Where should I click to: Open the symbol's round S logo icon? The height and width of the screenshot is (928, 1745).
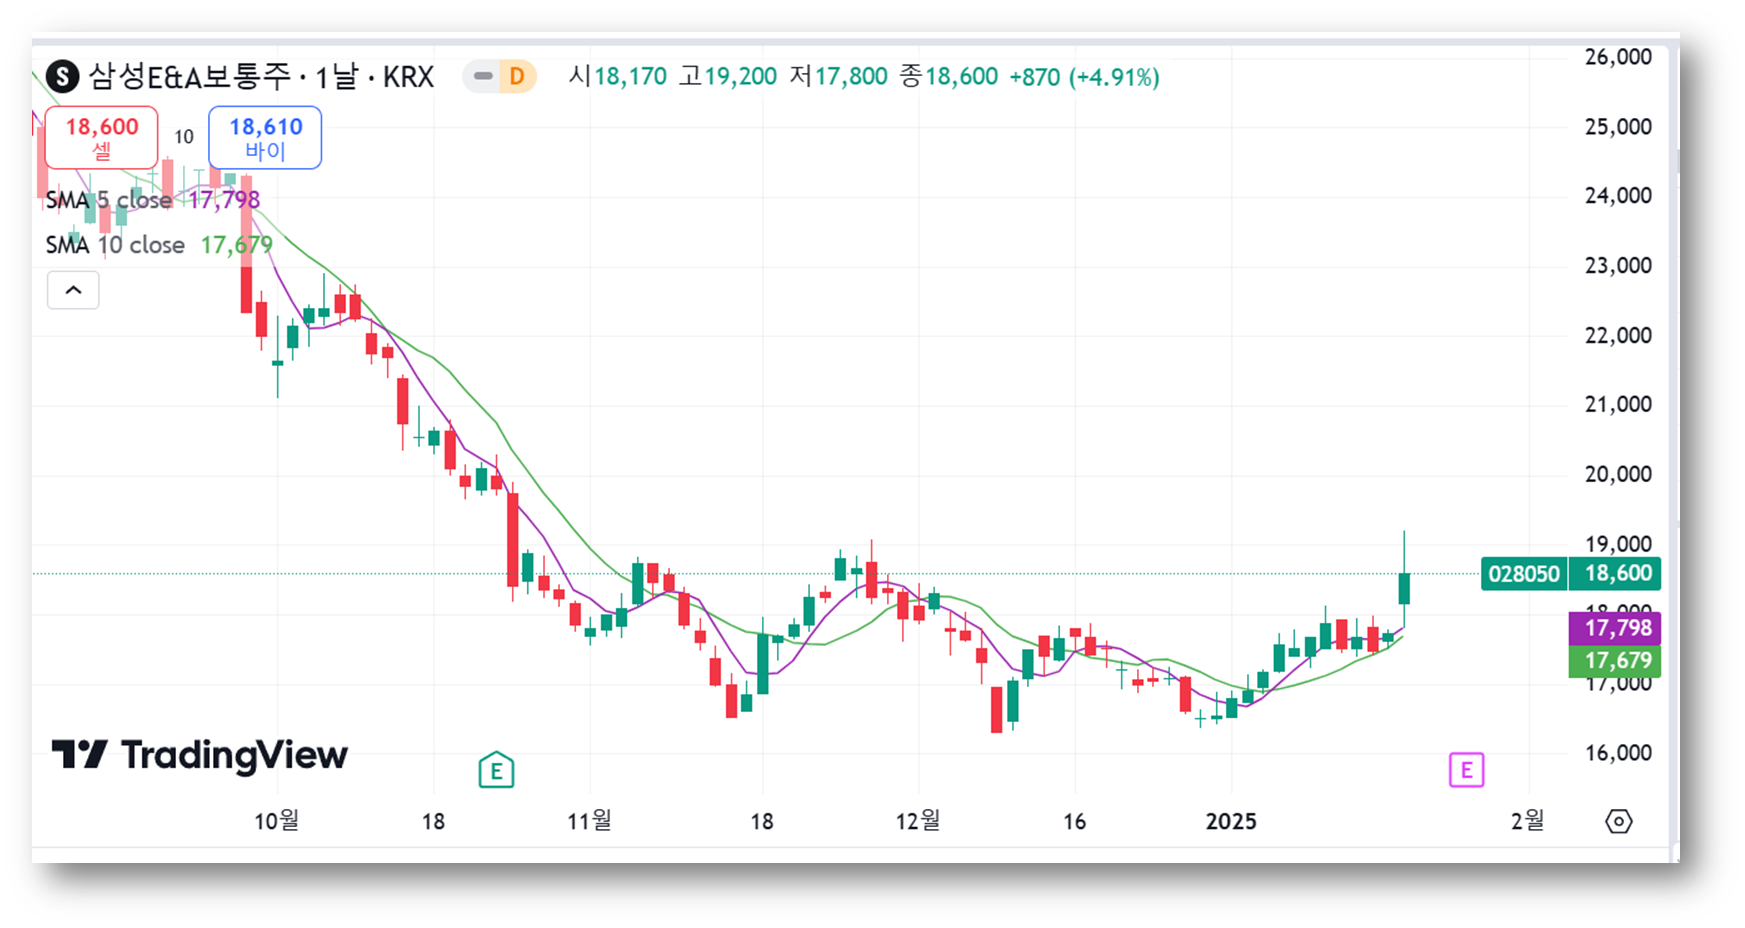pos(62,76)
